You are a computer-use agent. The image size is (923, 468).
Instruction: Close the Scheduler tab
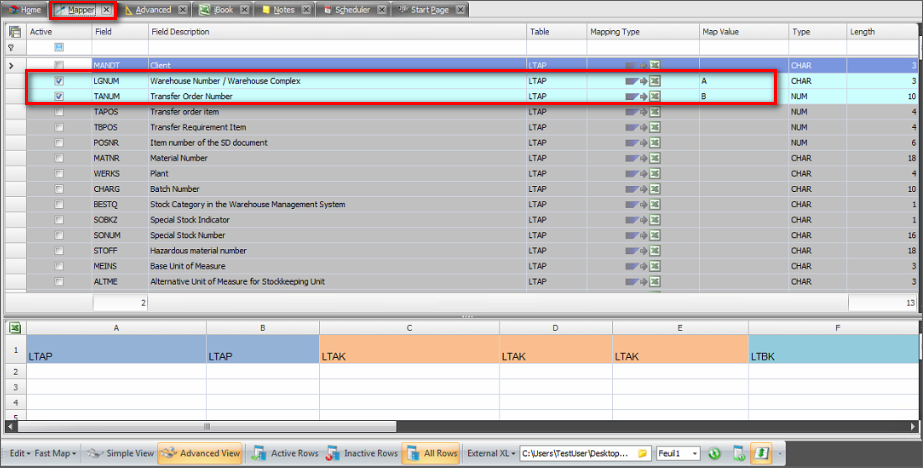[381, 9]
